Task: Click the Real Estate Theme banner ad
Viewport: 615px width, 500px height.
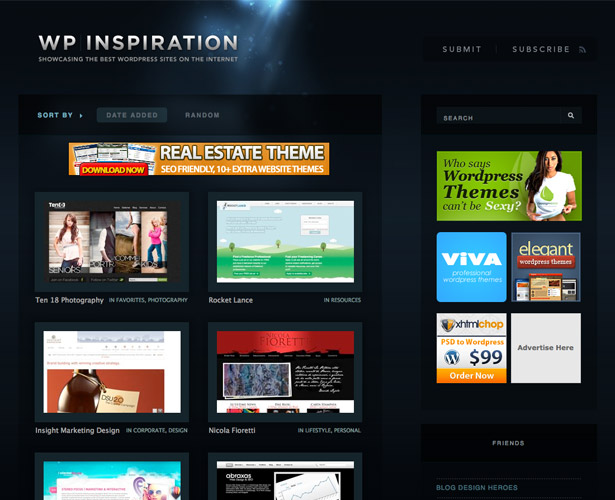Action: (x=199, y=158)
